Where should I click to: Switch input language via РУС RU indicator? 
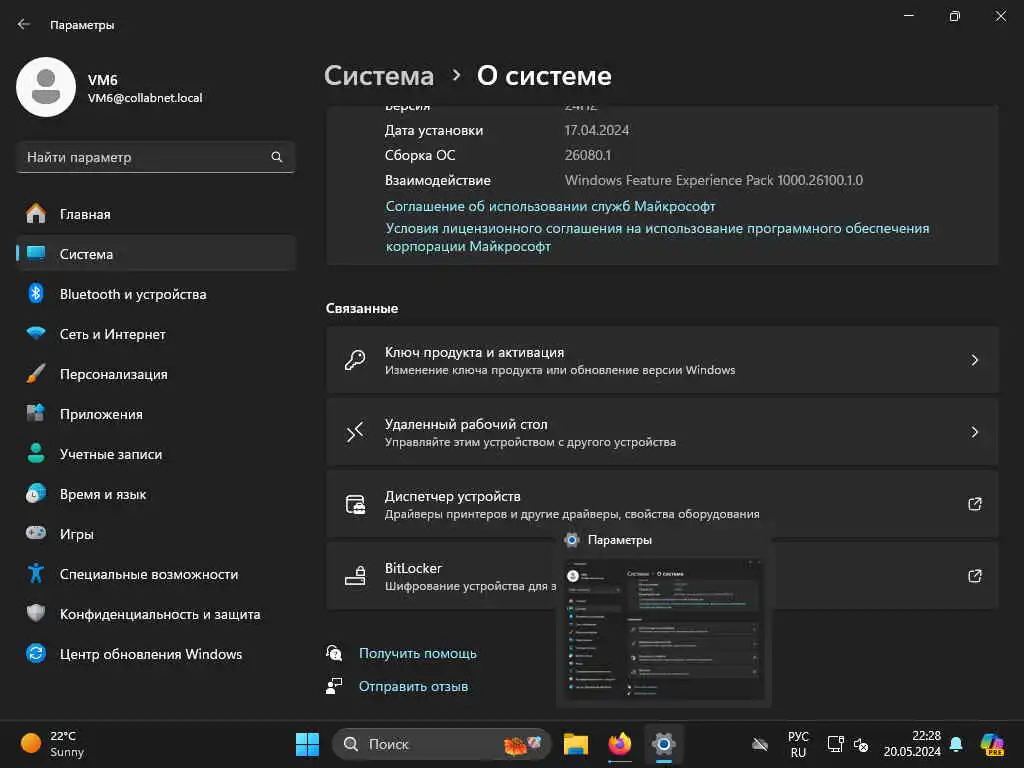point(798,744)
